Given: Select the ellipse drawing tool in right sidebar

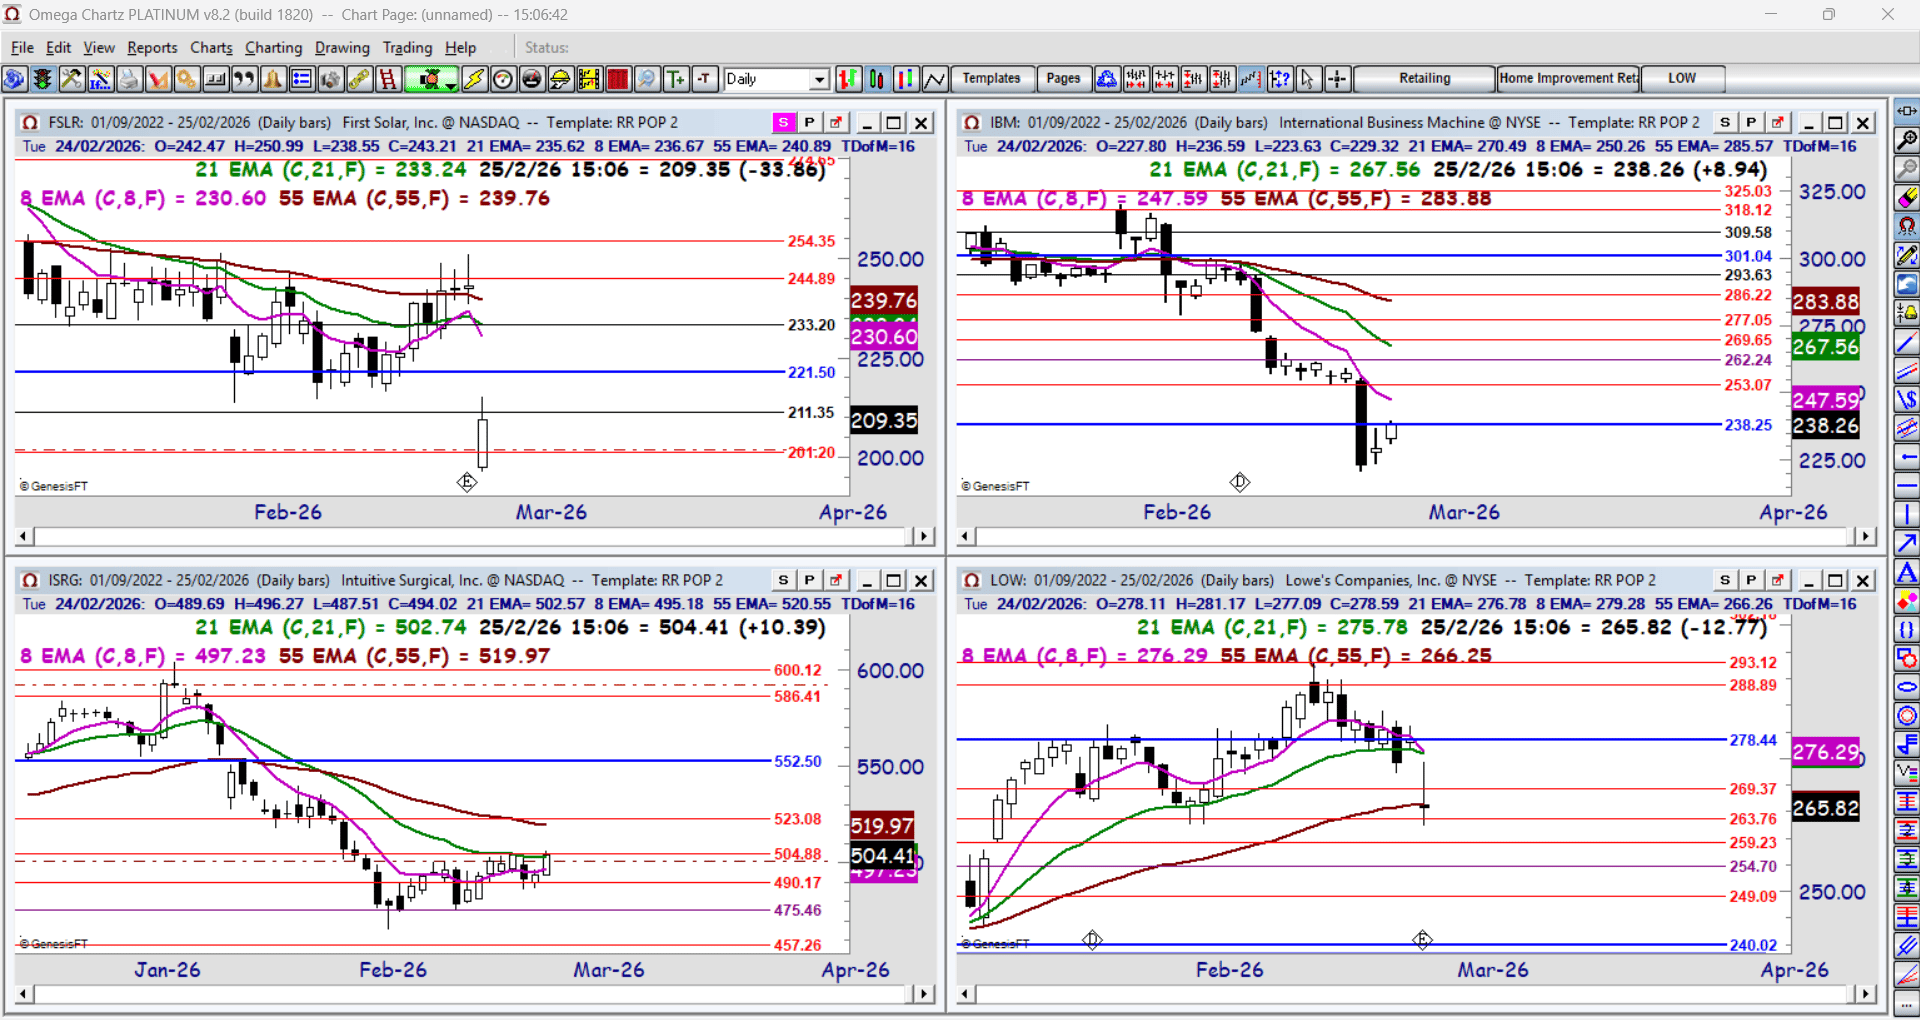Looking at the screenshot, I should pyautogui.click(x=1907, y=687).
